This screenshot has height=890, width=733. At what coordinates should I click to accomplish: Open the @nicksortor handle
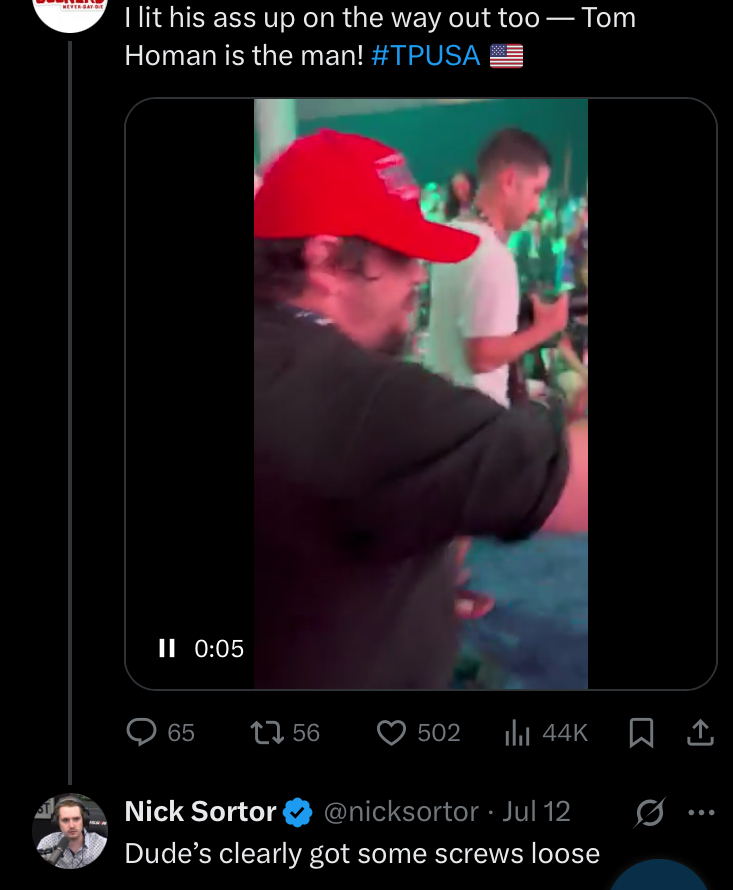pyautogui.click(x=401, y=812)
